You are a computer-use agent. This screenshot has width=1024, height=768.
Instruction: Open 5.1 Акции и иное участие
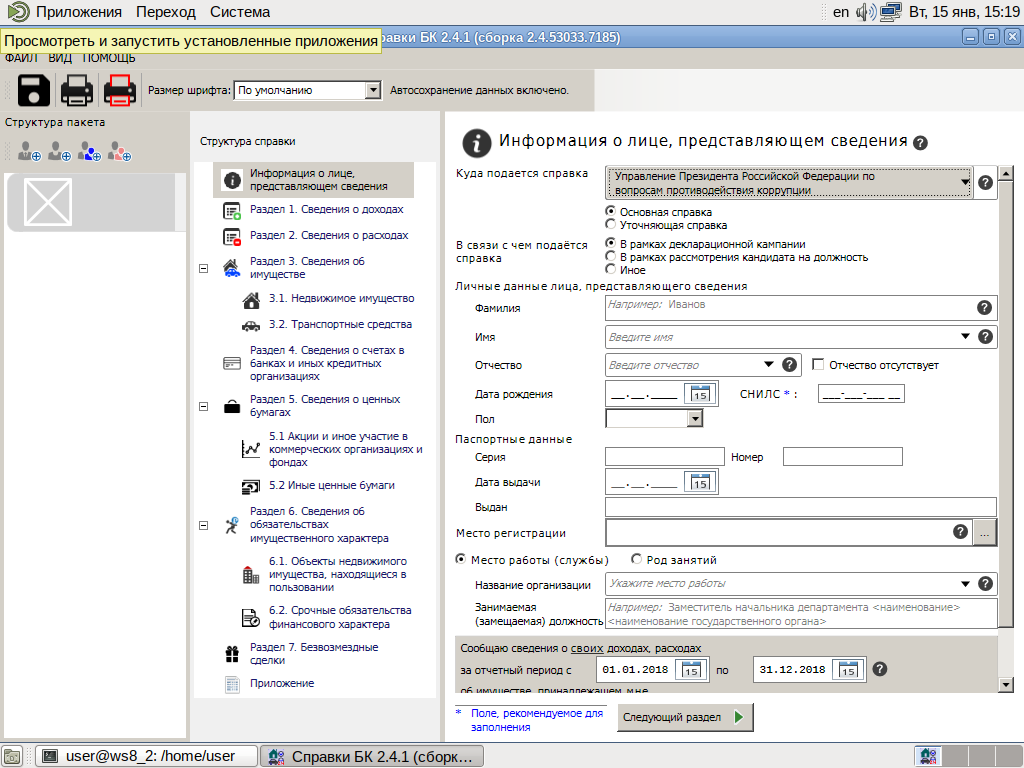point(345,449)
